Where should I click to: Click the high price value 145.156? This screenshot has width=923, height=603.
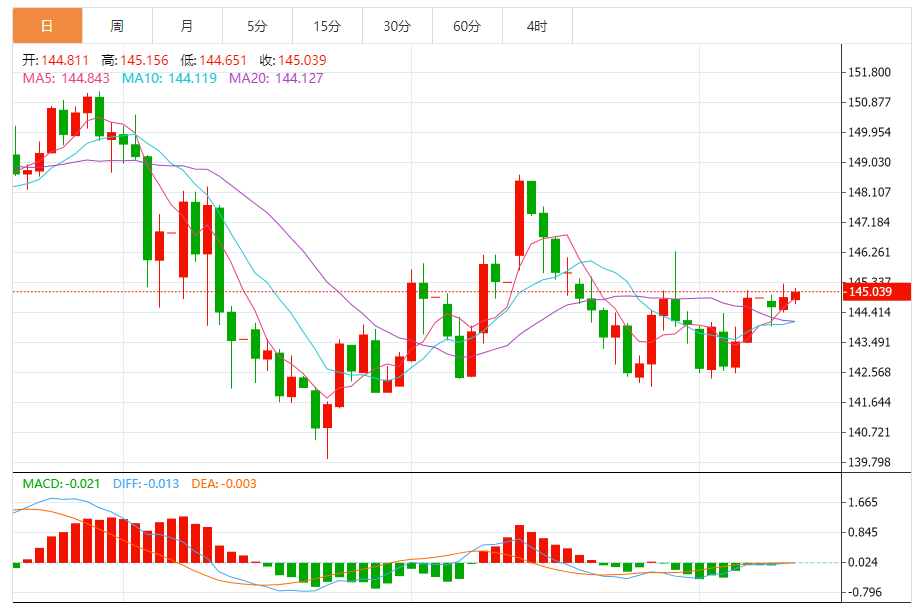(144, 60)
